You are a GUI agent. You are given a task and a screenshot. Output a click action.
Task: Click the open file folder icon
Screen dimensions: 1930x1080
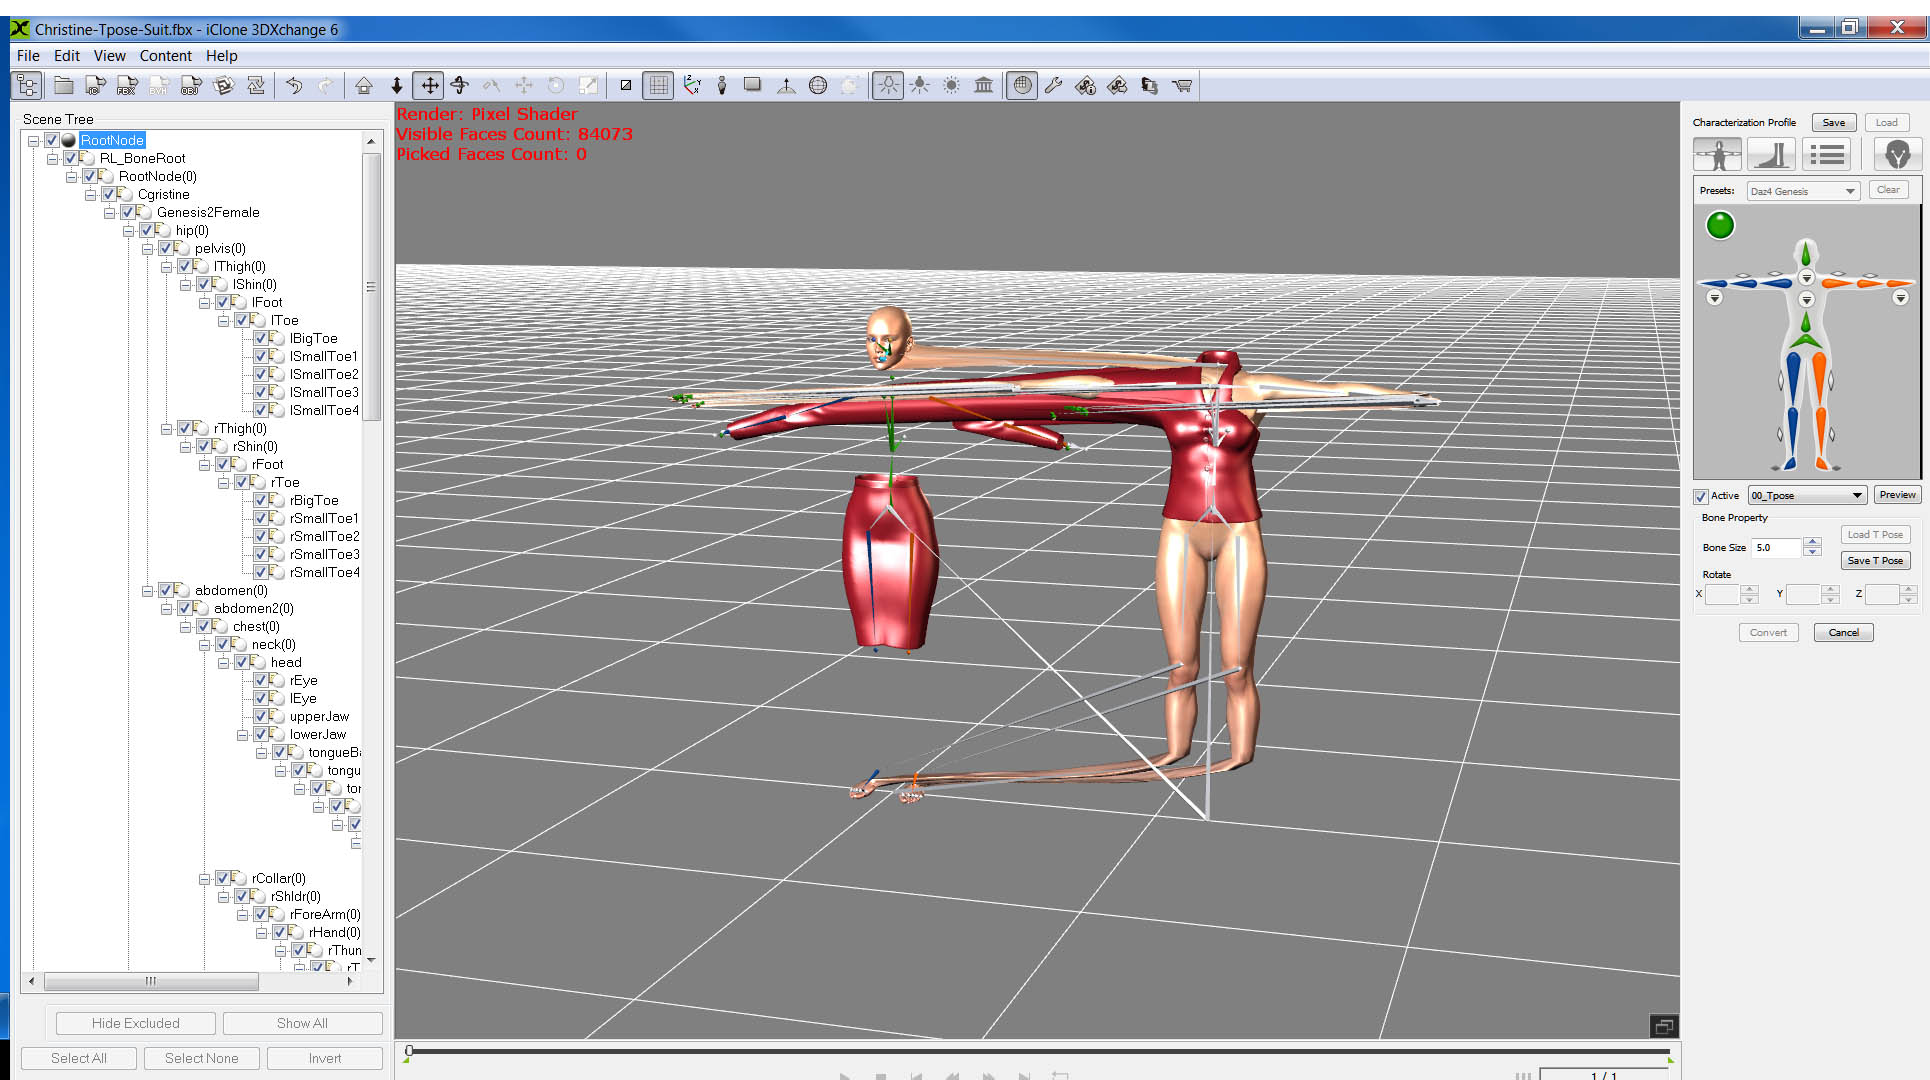[x=63, y=86]
